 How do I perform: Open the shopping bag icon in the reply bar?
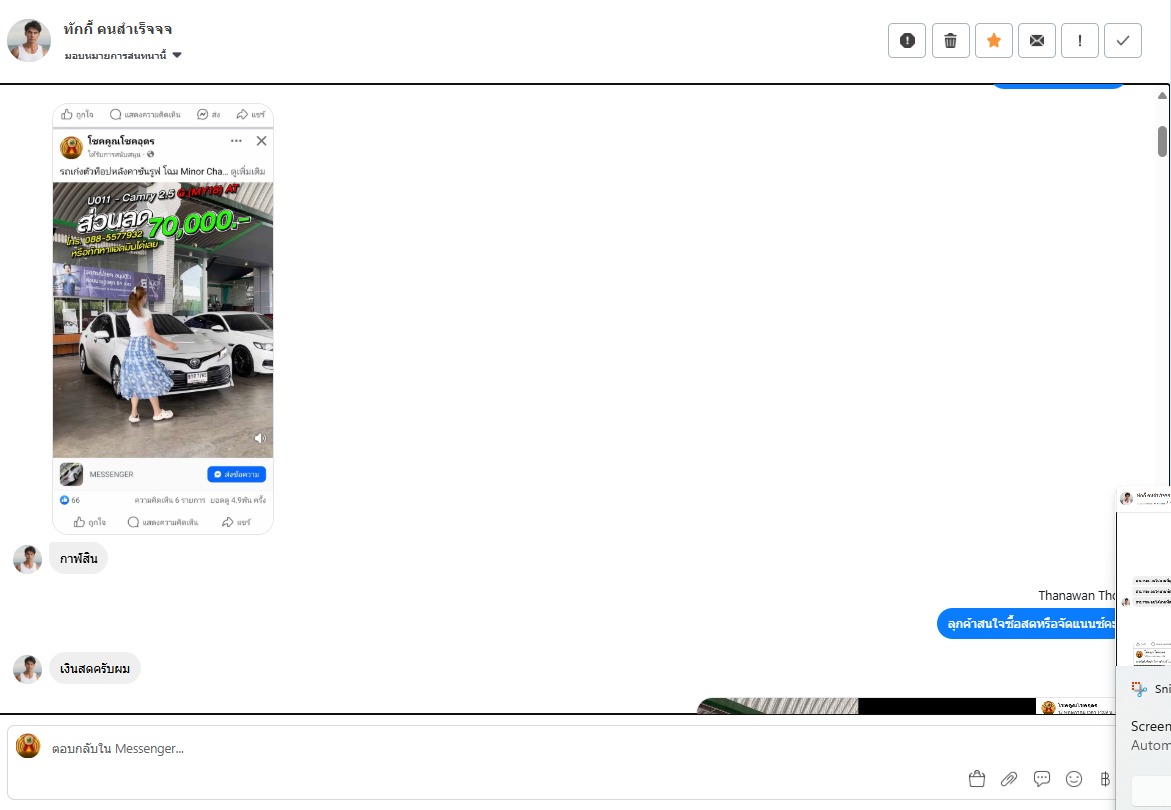(977, 779)
